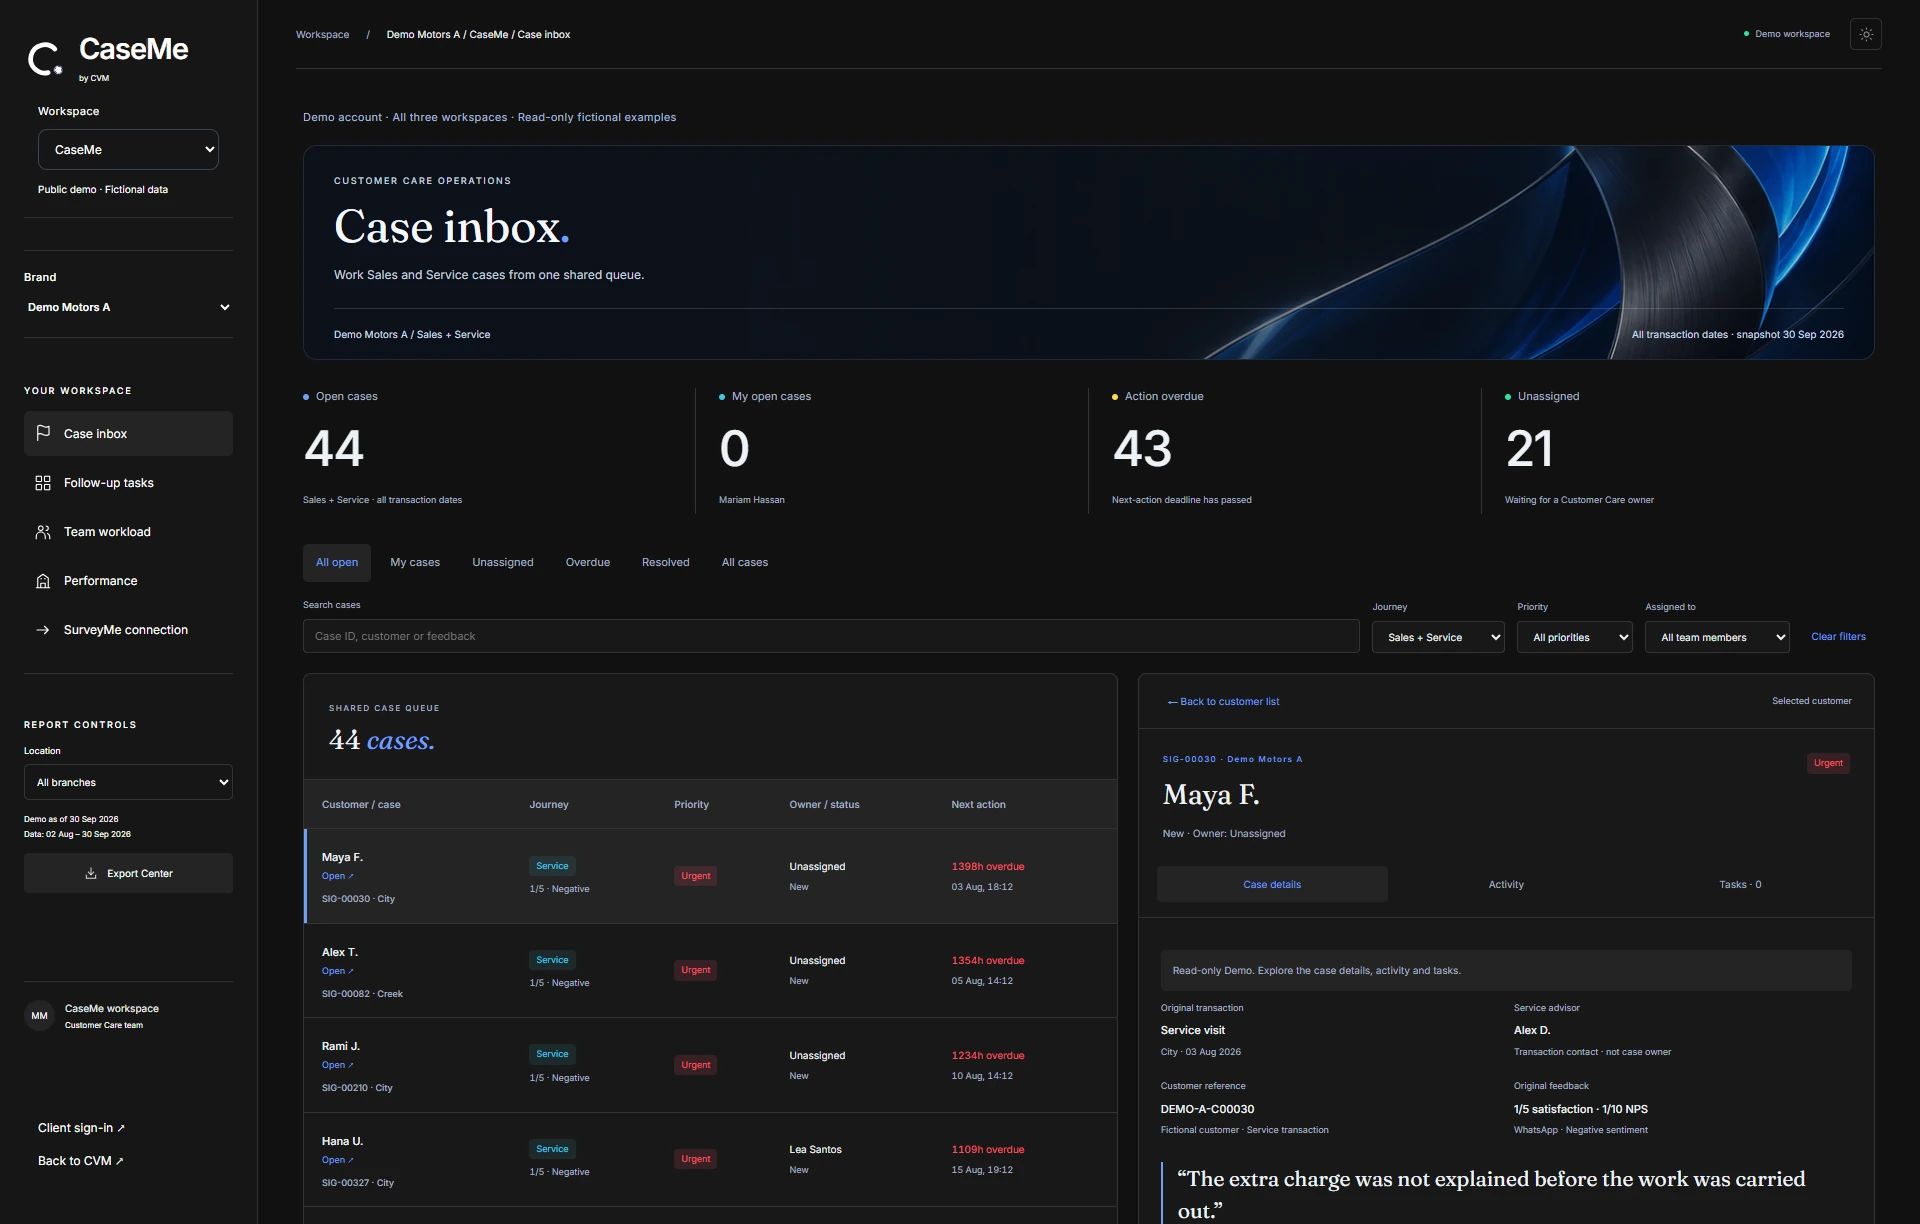The image size is (1920, 1224).
Task: Switch to the Unassigned tab
Action: tap(503, 563)
